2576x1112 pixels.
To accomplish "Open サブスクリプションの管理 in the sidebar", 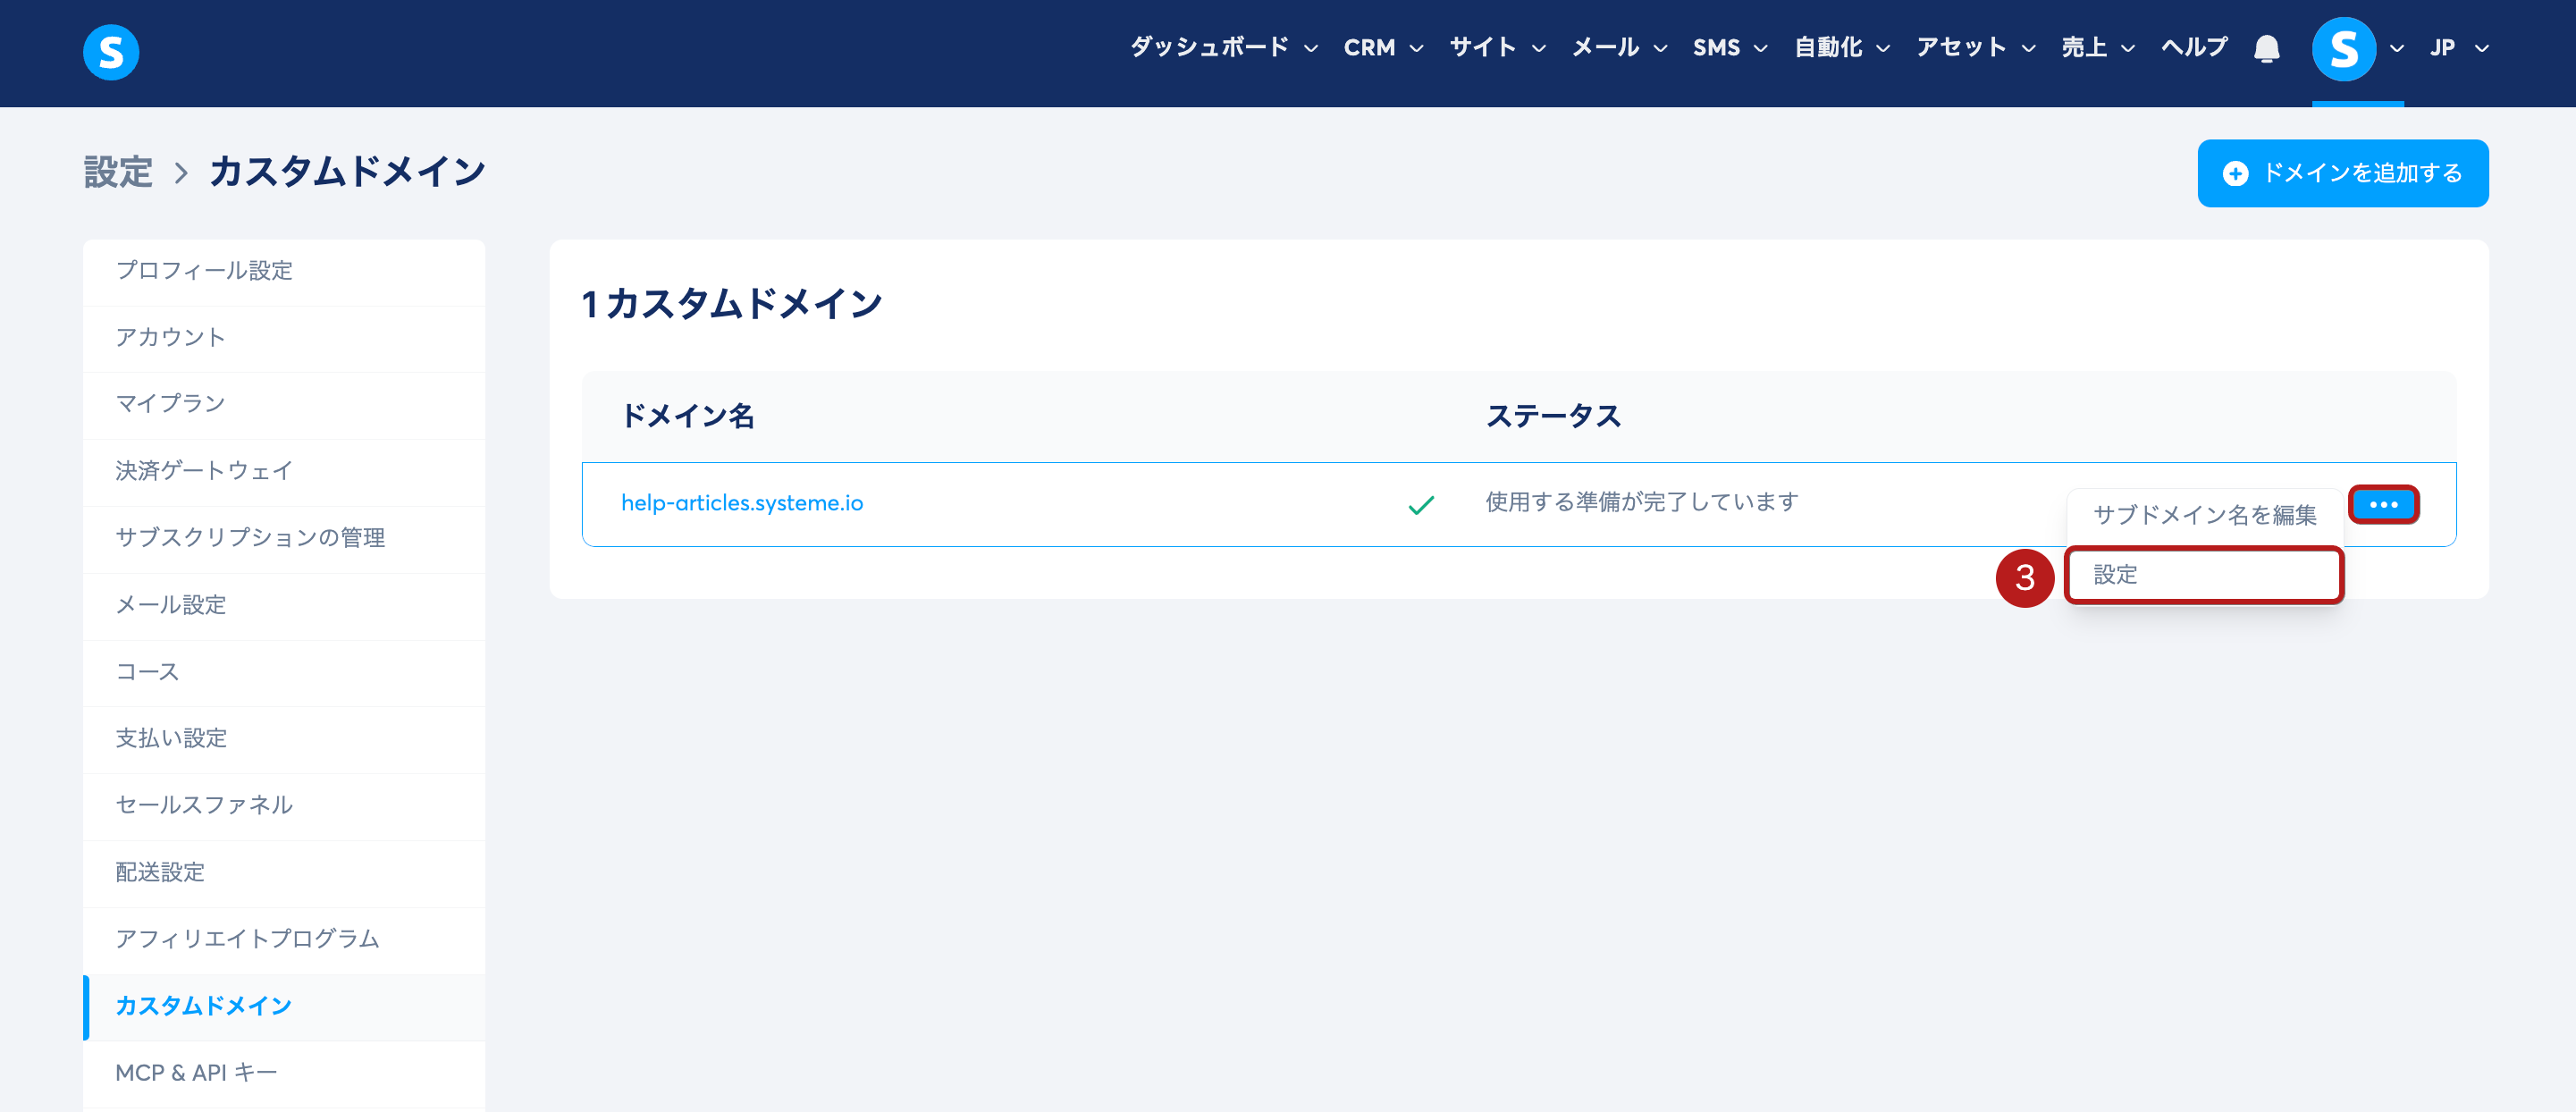I will (x=284, y=538).
